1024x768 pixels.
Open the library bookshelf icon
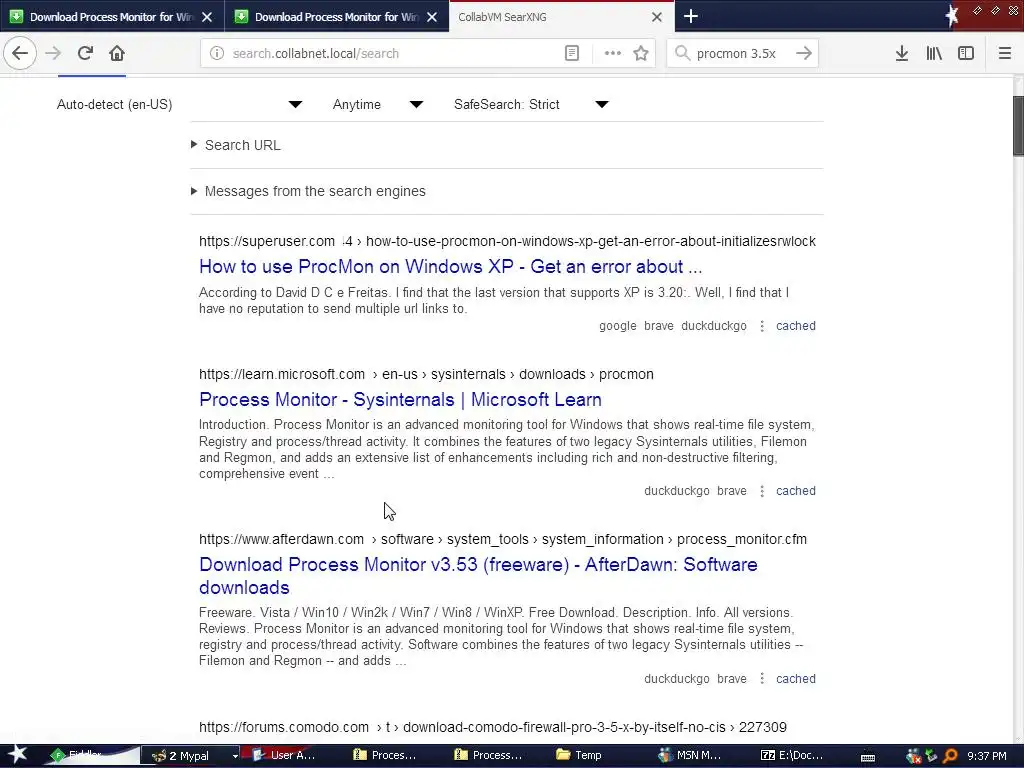point(934,53)
